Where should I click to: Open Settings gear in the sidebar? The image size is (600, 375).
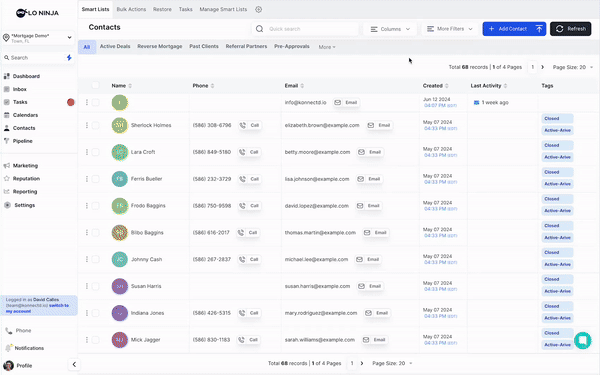point(20,205)
